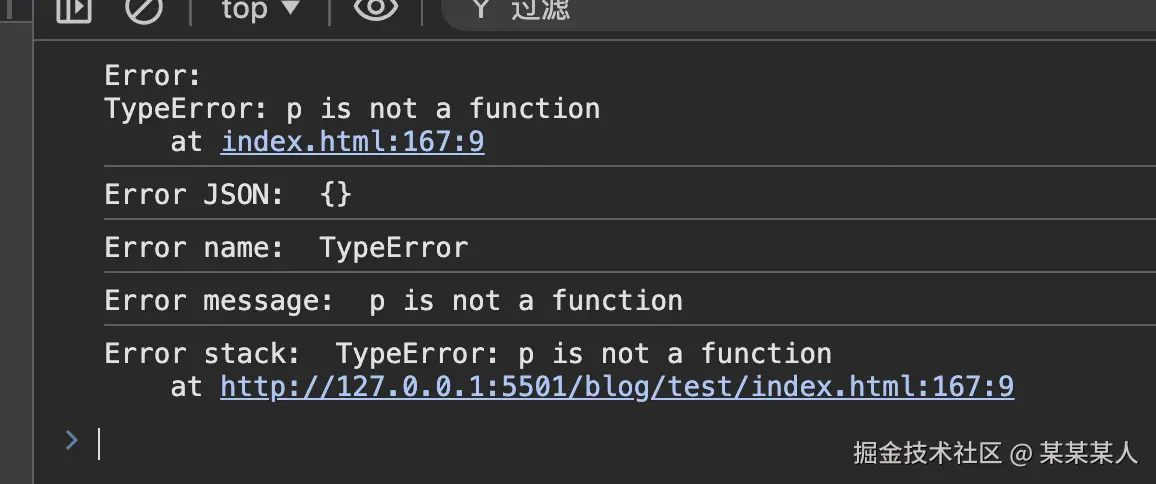Click the 'Error message' log line
This screenshot has width=1156, height=484.
pyautogui.click(x=393, y=300)
